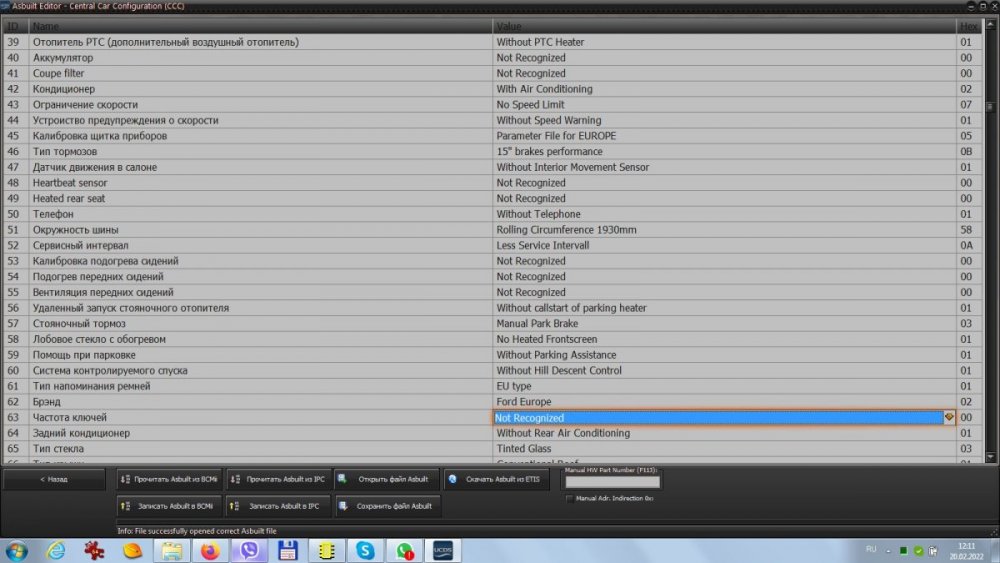Click the Firefox icon in the taskbar
The image size is (1000, 563).
click(x=210, y=550)
